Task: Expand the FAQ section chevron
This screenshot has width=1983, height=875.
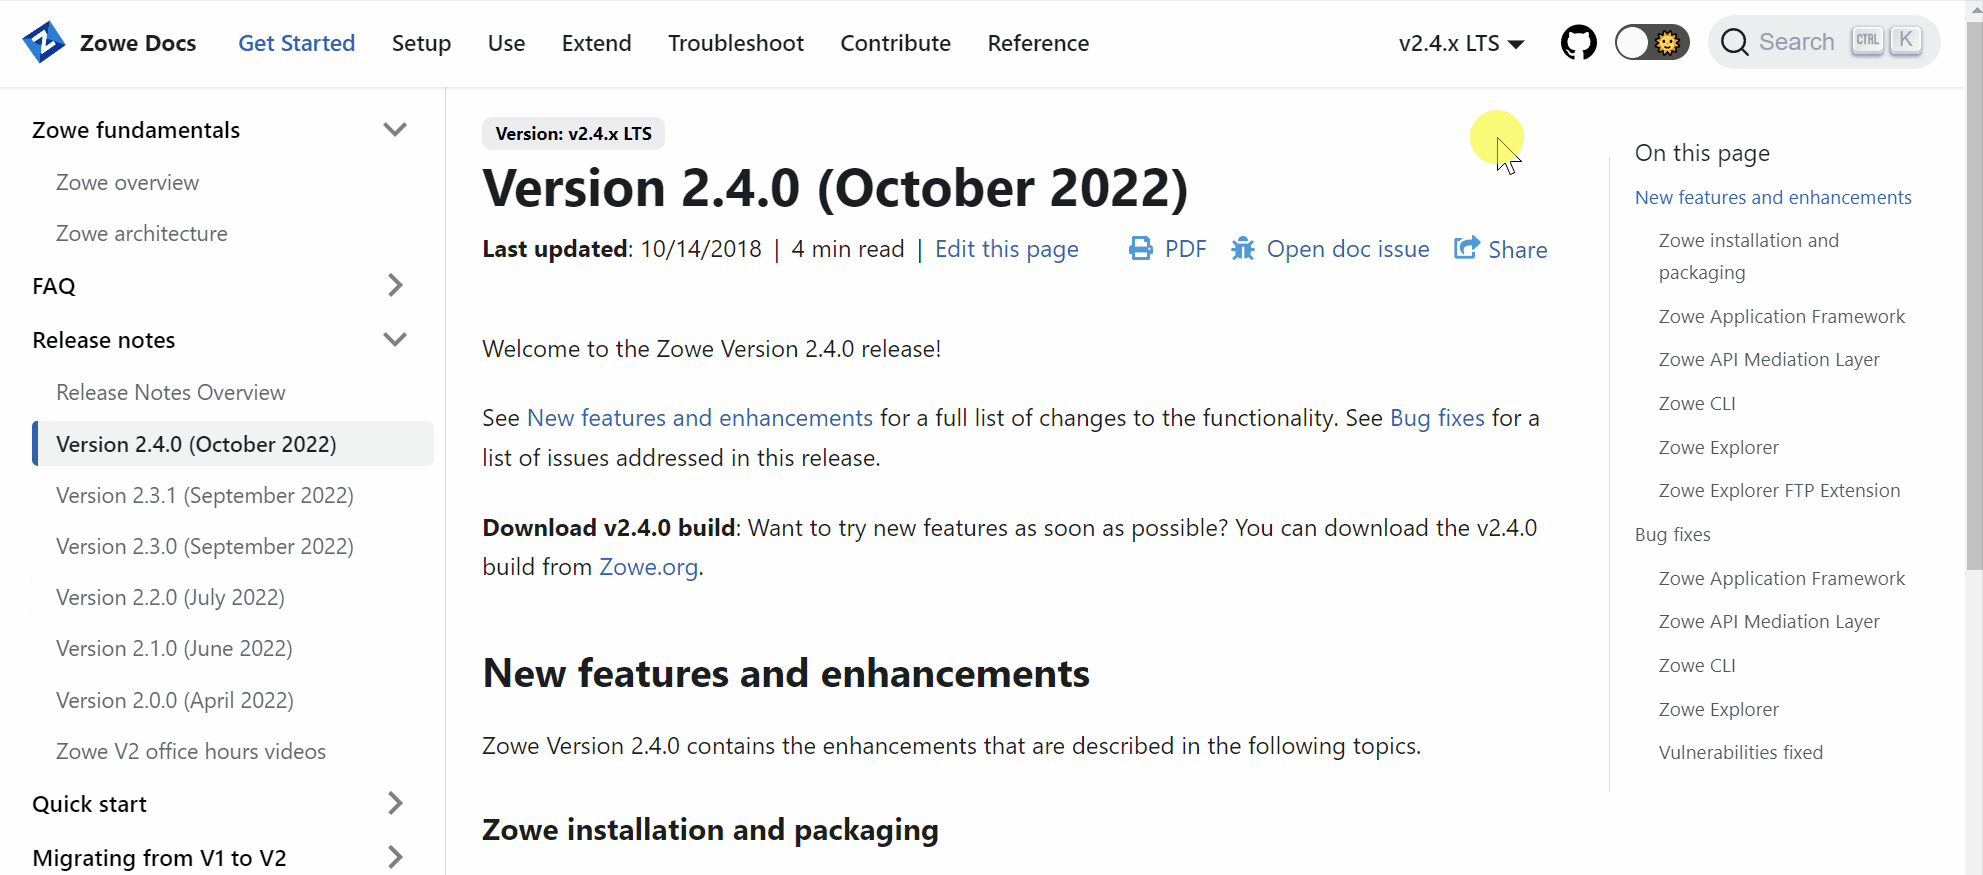Action: pos(395,286)
